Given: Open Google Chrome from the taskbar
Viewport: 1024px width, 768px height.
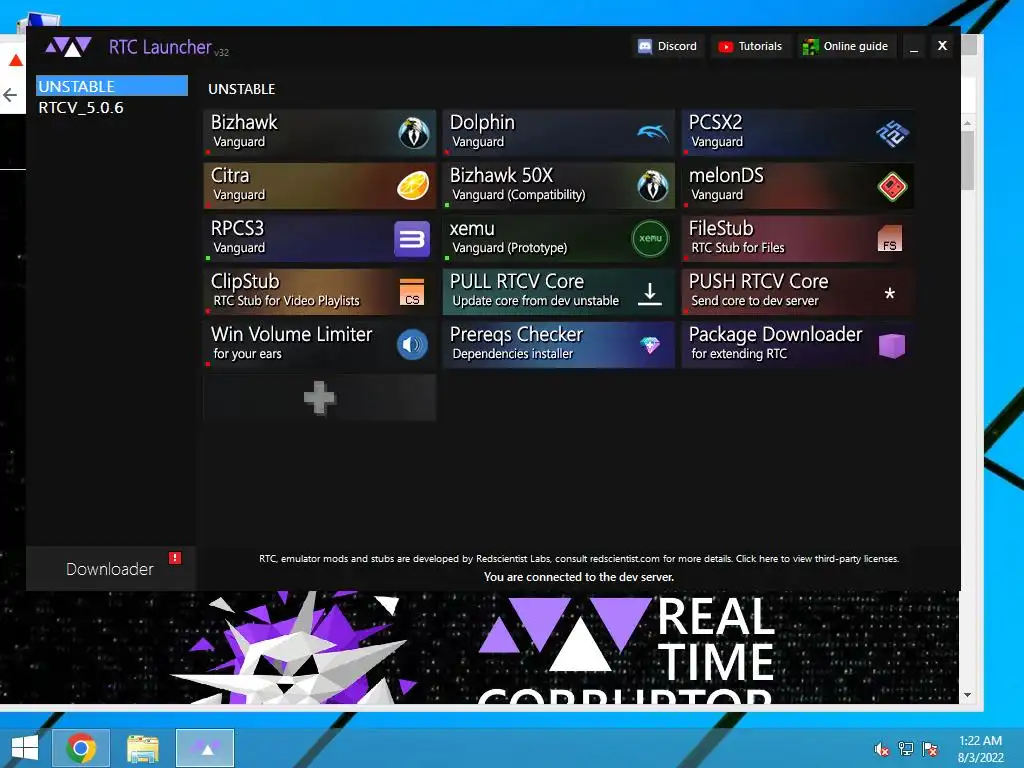Looking at the screenshot, I should pos(81,748).
